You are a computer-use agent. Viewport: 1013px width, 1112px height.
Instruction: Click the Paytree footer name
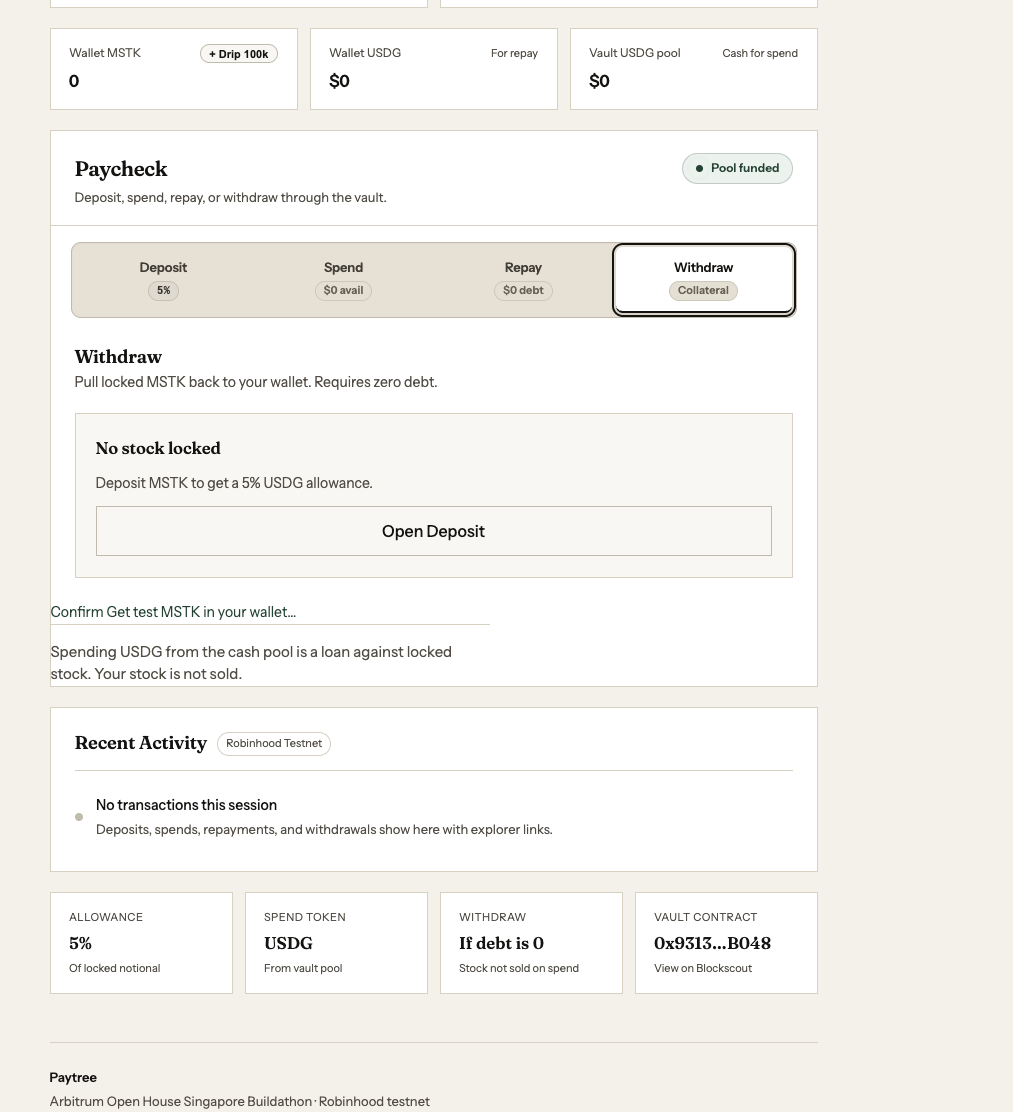[73, 1077]
